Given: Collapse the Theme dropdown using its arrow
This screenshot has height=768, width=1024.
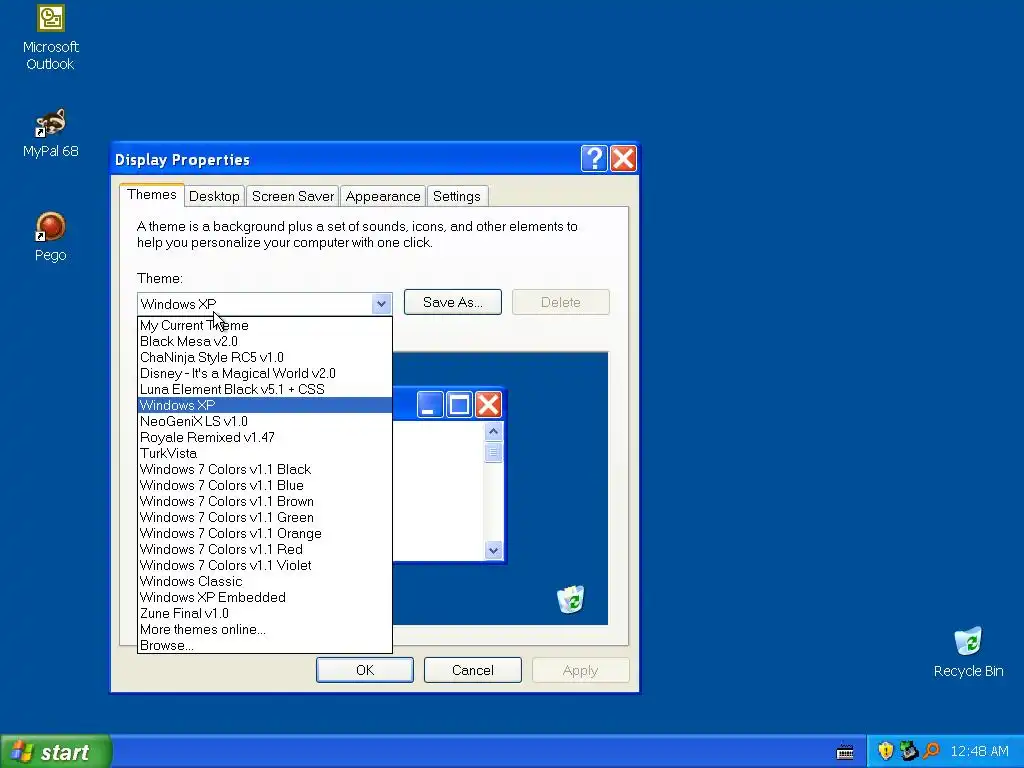Looking at the screenshot, I should (381, 304).
